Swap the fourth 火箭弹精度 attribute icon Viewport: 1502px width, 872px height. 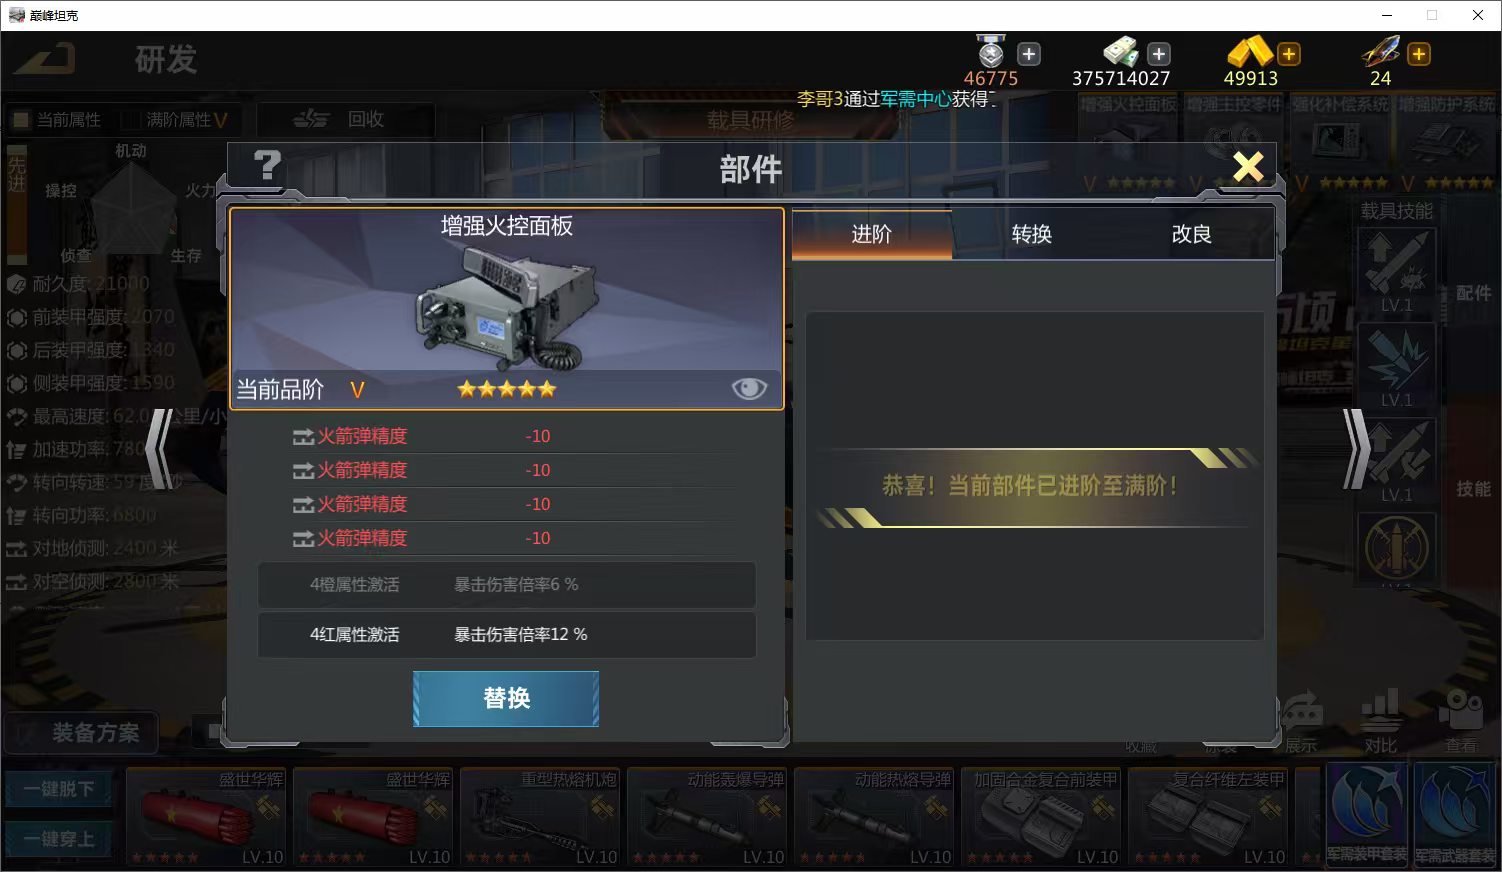pos(303,539)
